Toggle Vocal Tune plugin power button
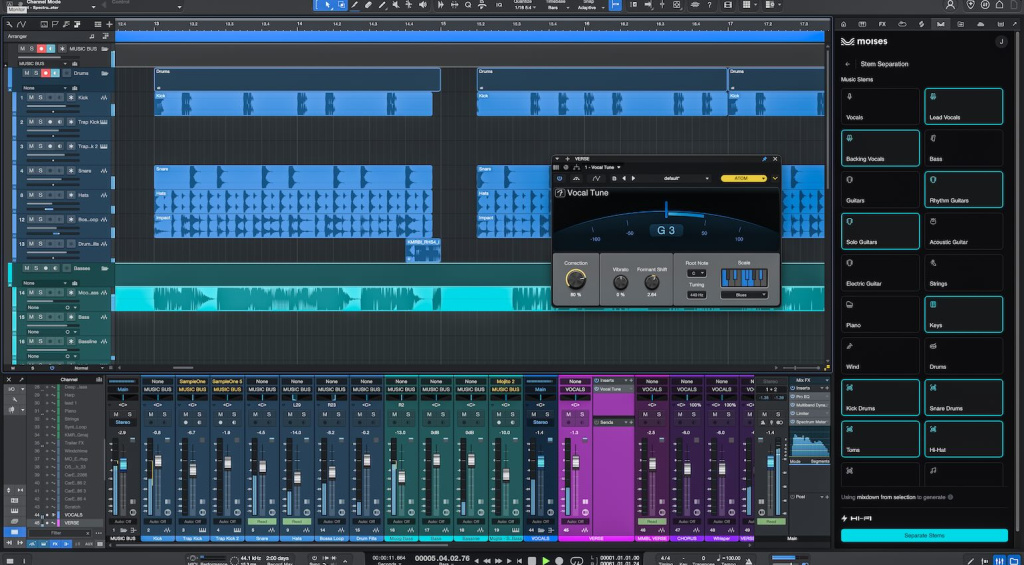The image size is (1024, 565). (x=560, y=178)
